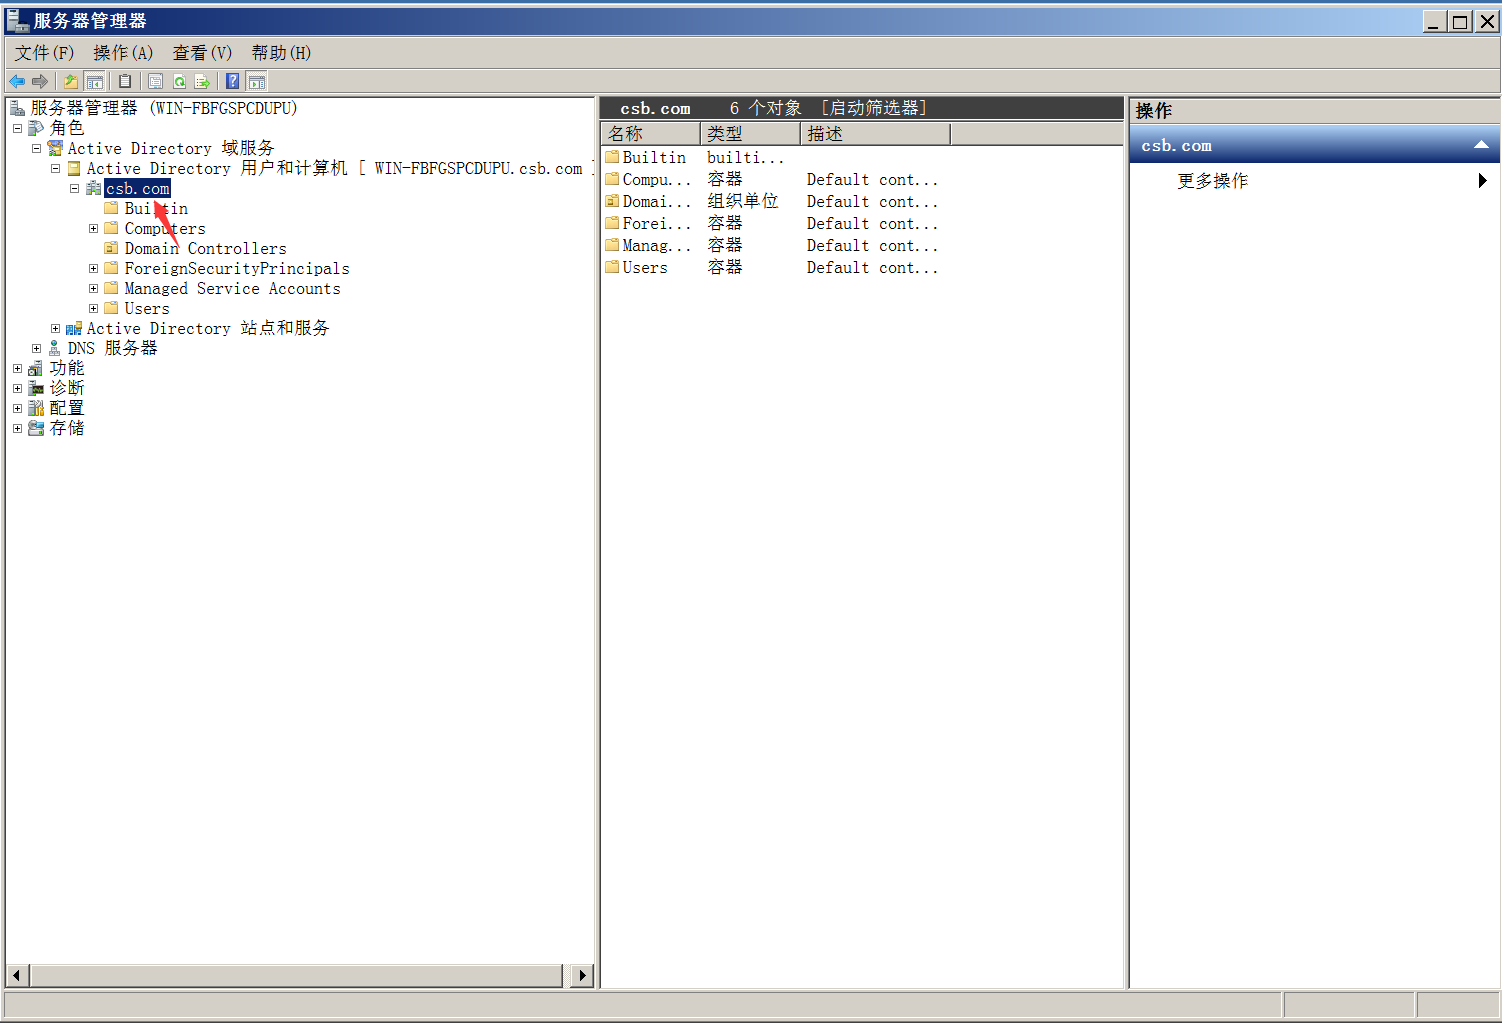Open Help with the question mark icon

point(233,82)
